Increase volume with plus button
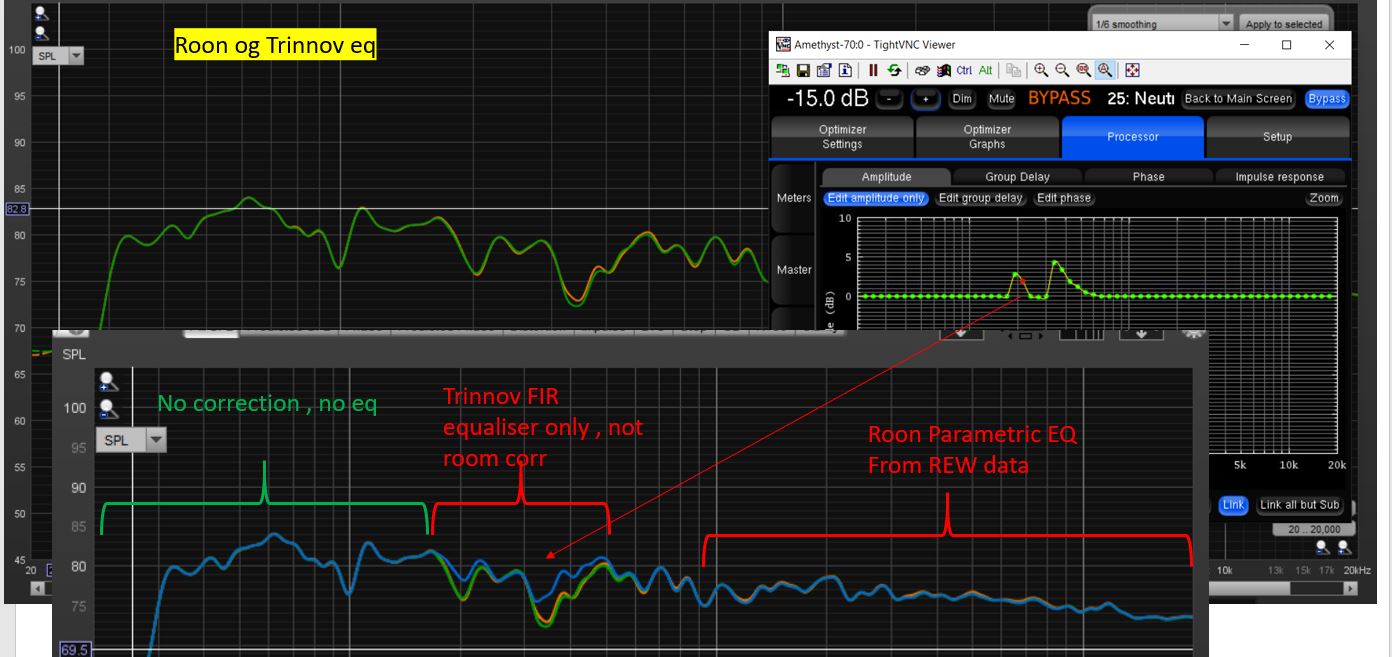1392x657 pixels. [926, 99]
